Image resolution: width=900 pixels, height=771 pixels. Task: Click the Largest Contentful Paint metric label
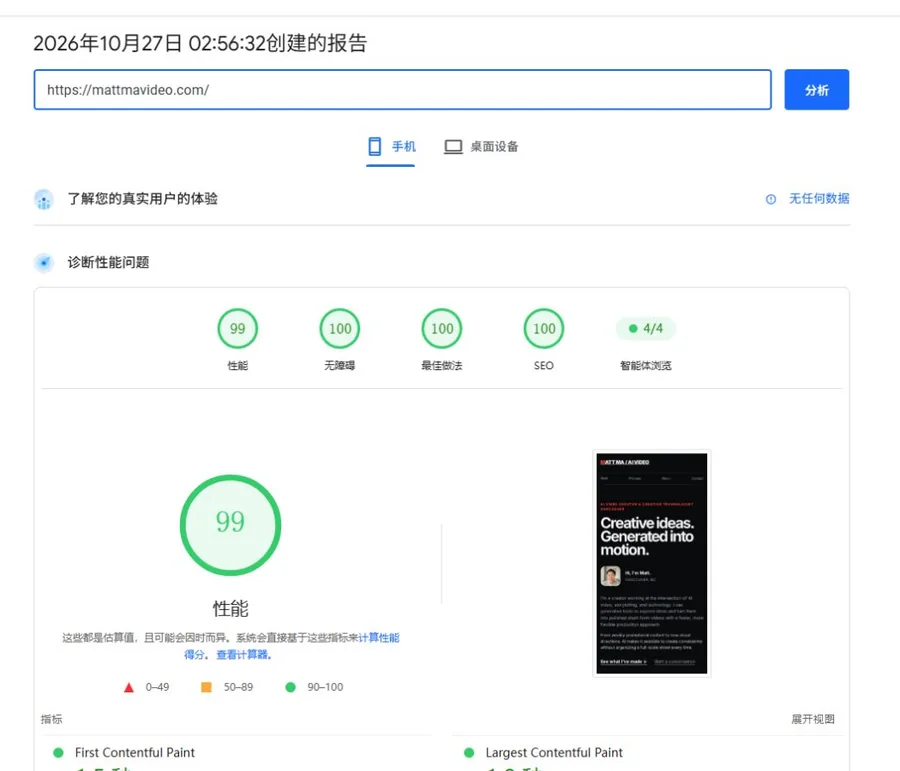[554, 753]
